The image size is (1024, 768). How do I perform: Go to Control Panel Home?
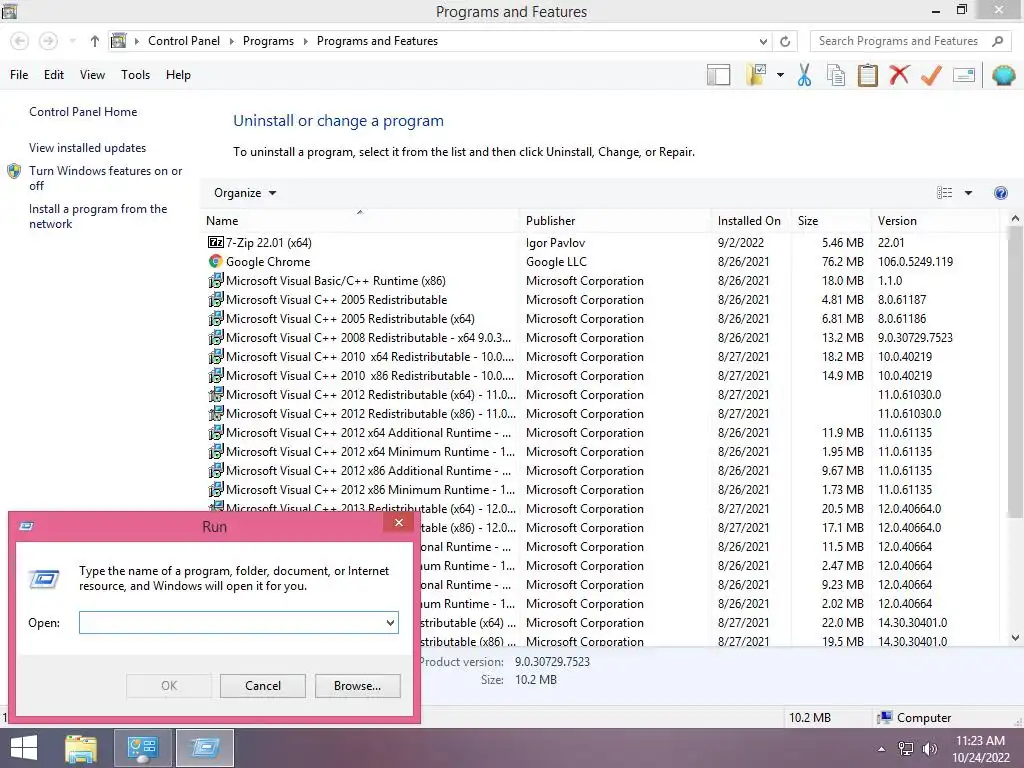tap(83, 112)
